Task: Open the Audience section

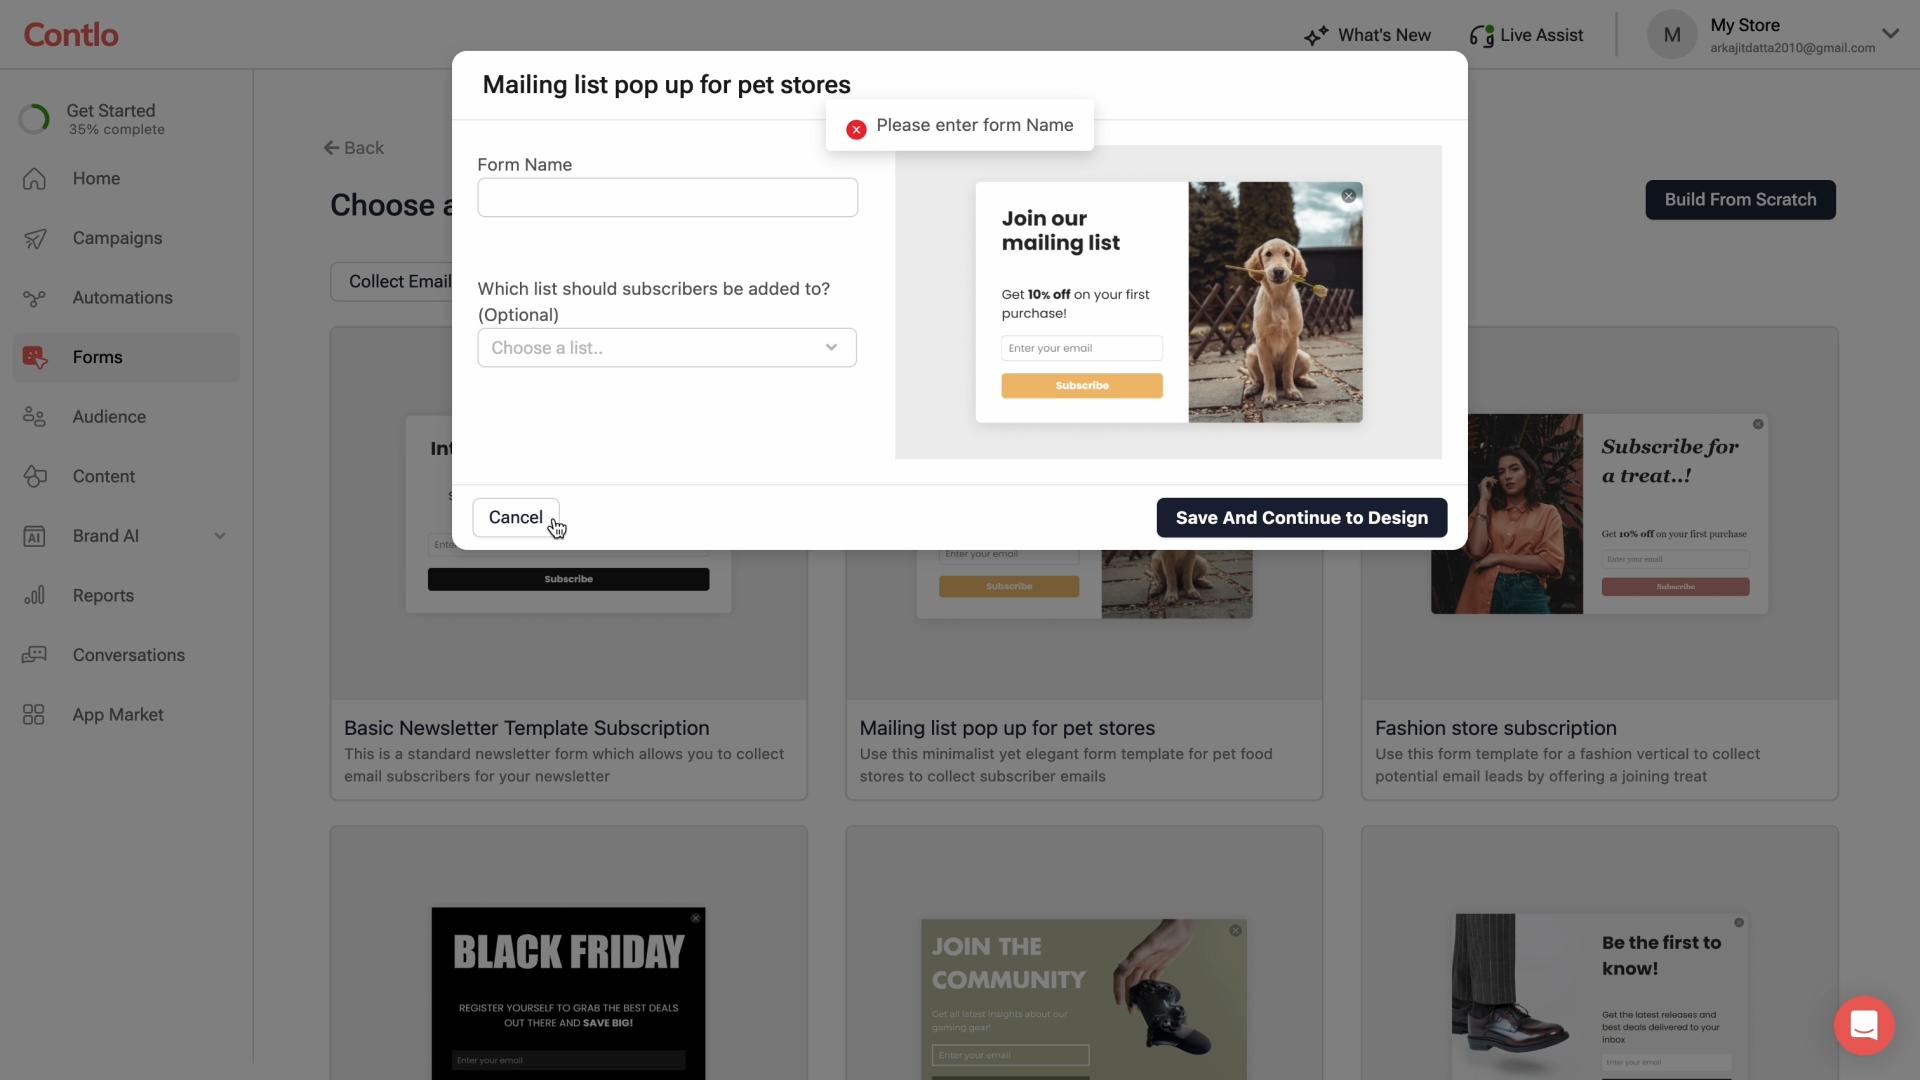Action: point(108,415)
